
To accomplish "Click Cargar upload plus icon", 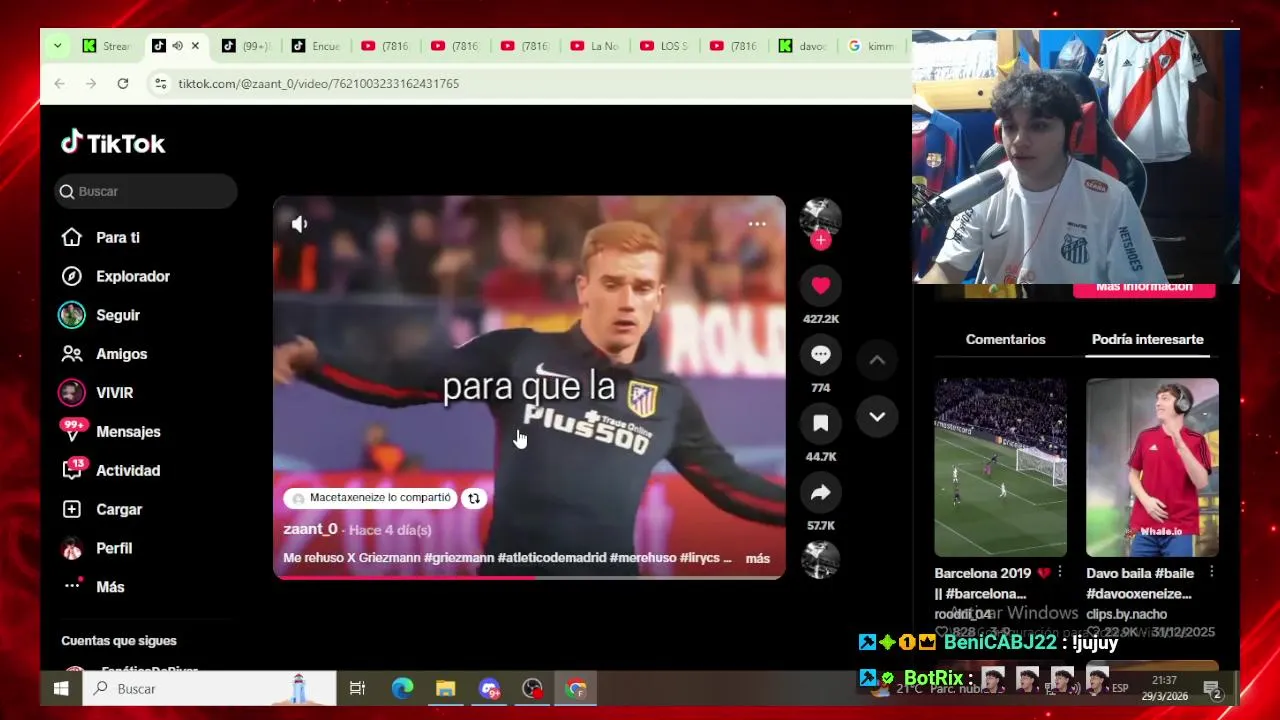I will point(72,509).
